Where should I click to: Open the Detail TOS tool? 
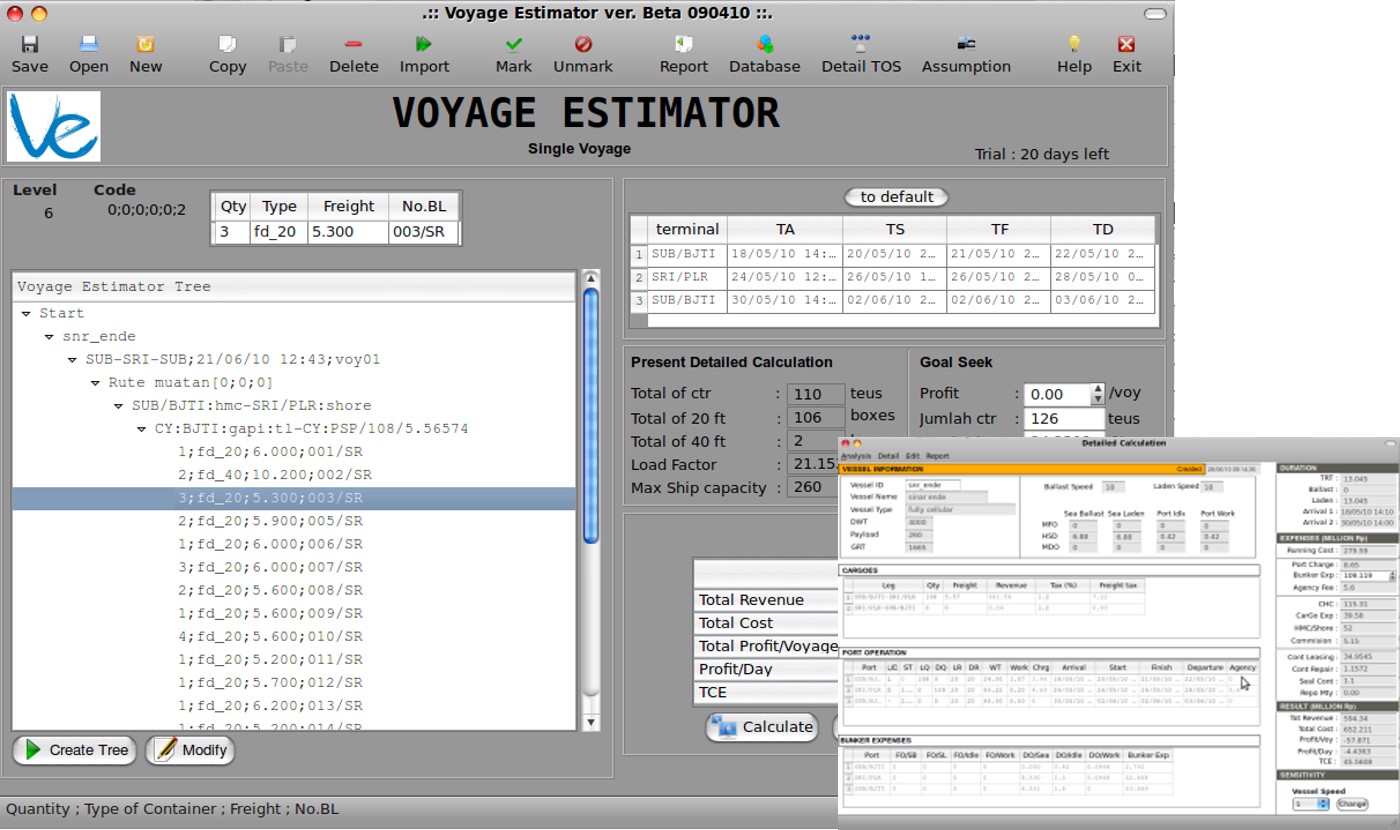860,45
